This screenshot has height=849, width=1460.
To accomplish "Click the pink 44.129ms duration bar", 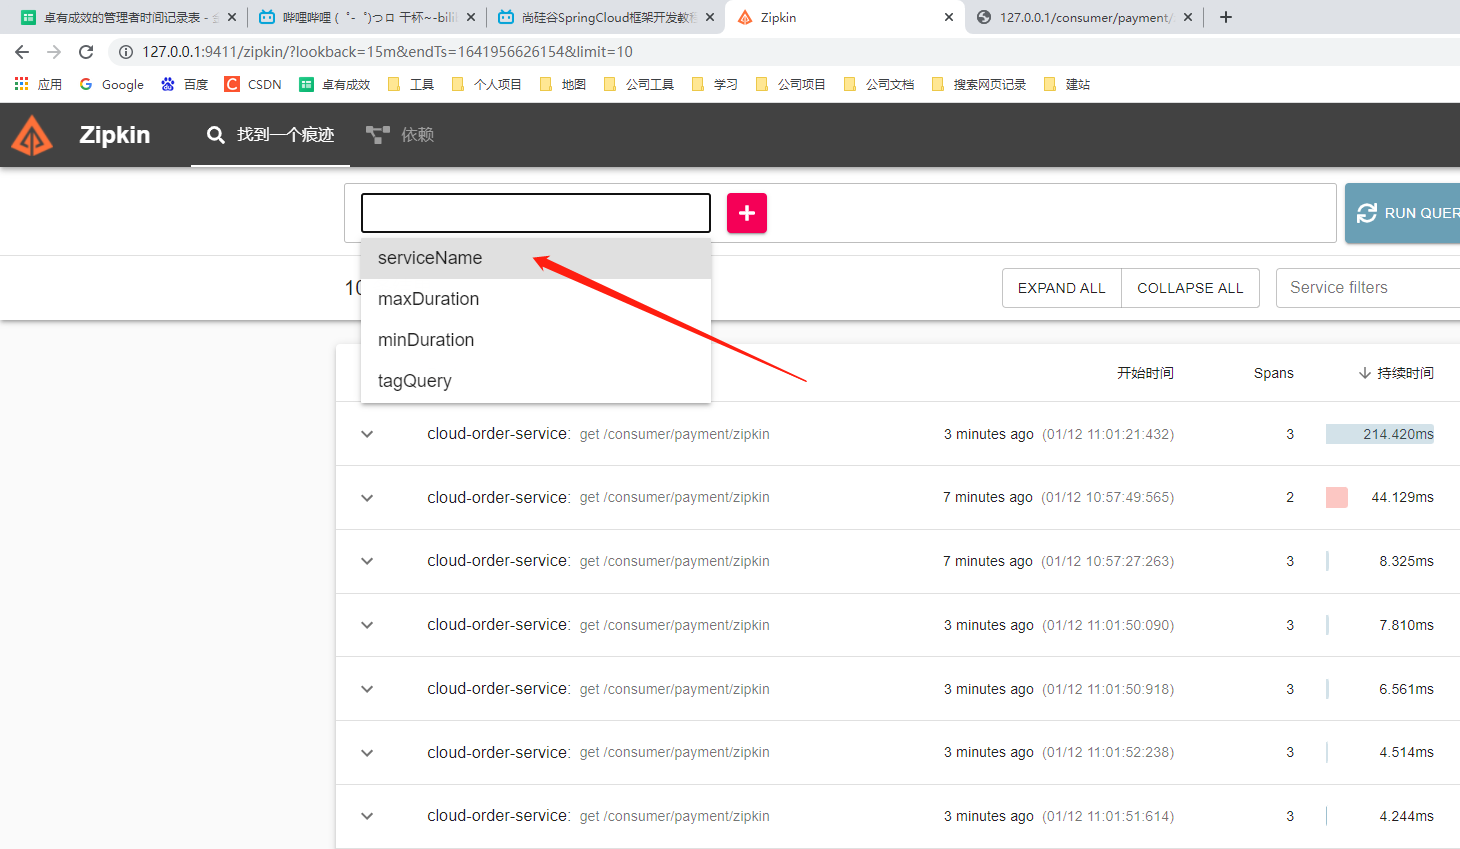I will pyautogui.click(x=1337, y=497).
